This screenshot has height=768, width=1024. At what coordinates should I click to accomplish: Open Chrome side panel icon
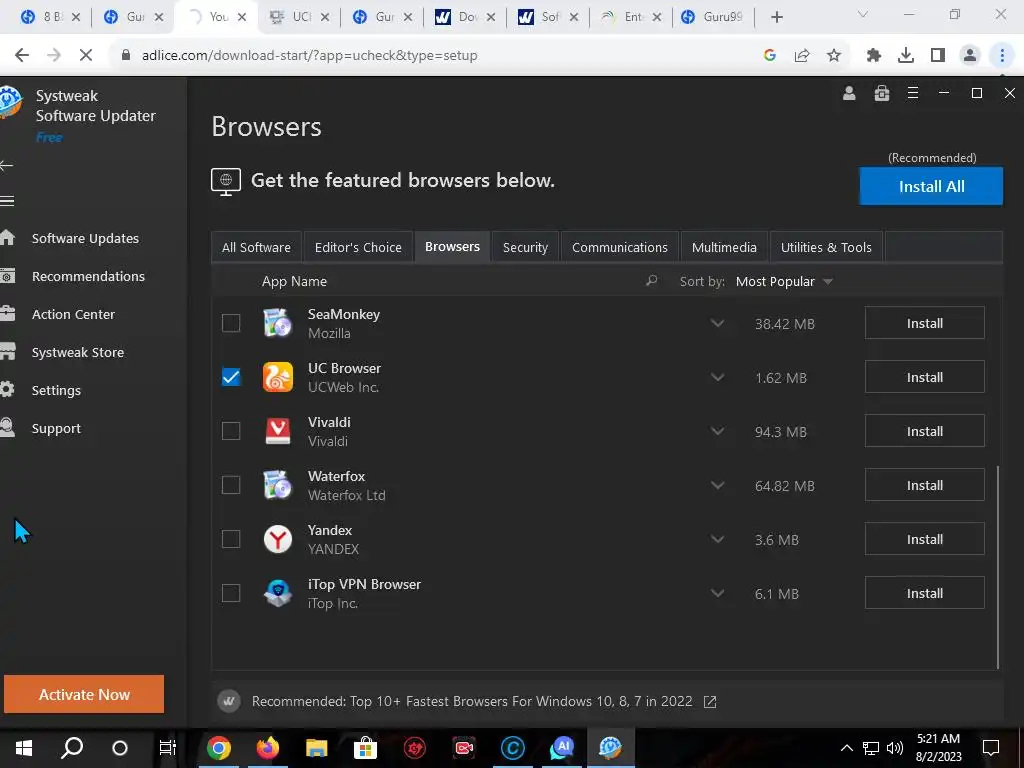point(938,56)
